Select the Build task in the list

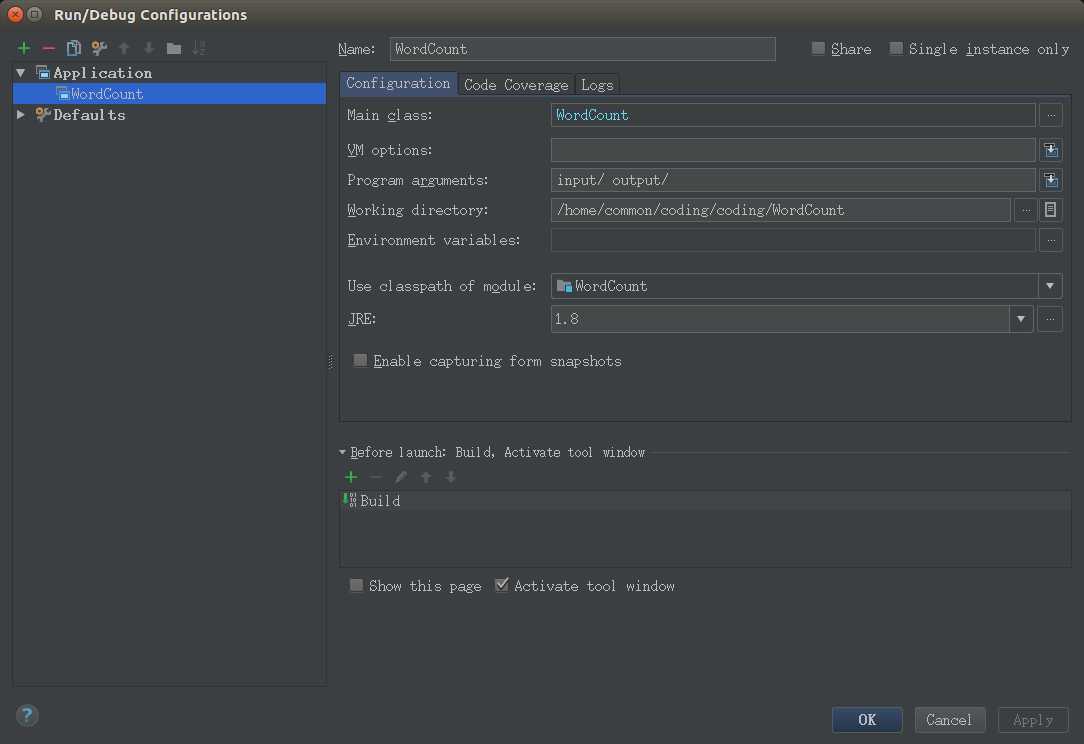point(705,501)
